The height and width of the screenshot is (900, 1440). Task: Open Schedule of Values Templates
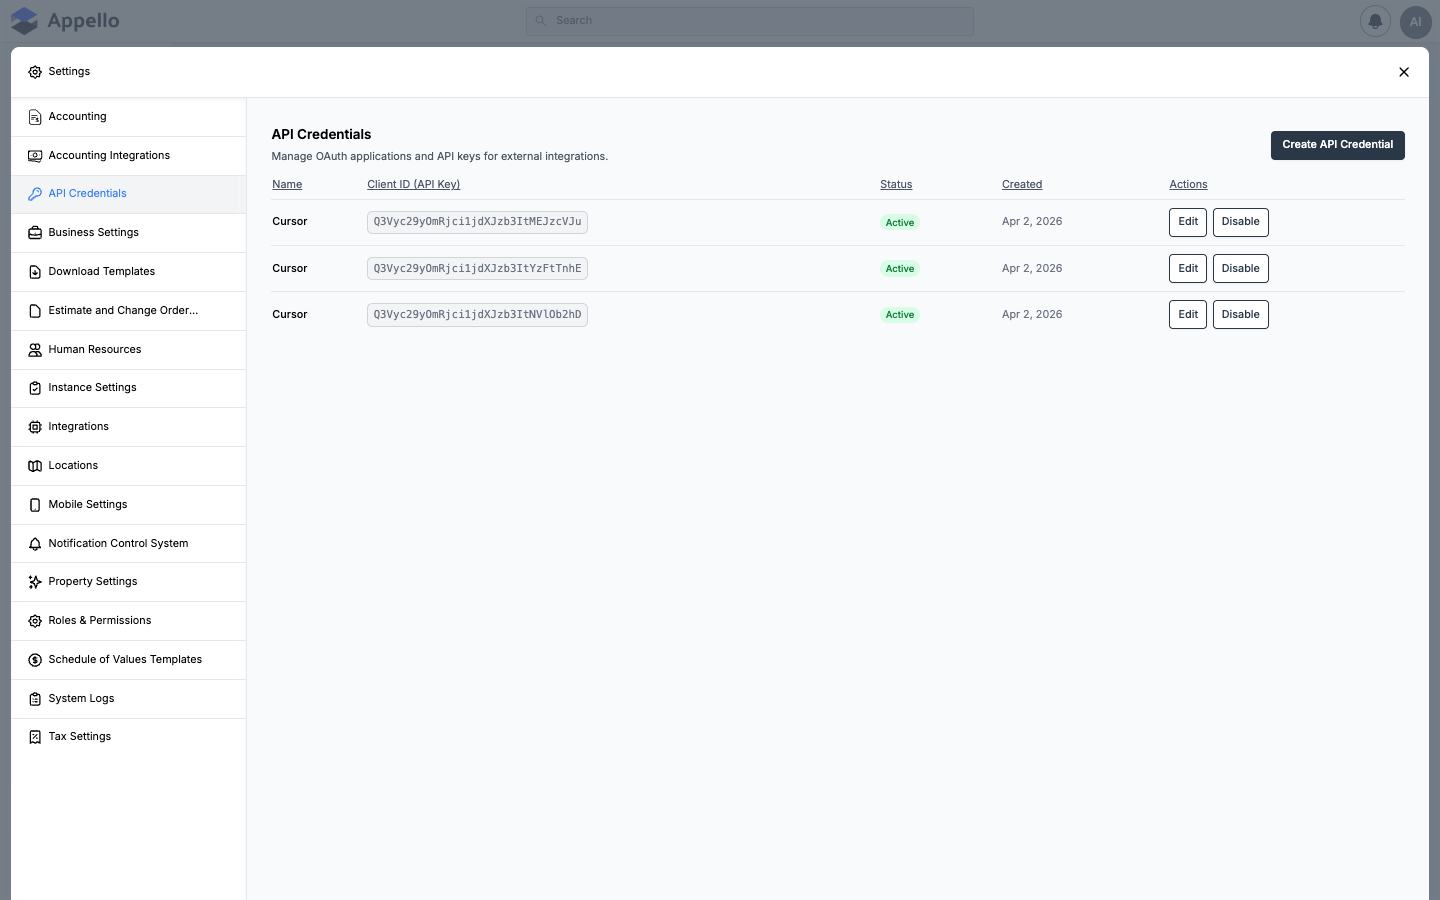[128, 660]
